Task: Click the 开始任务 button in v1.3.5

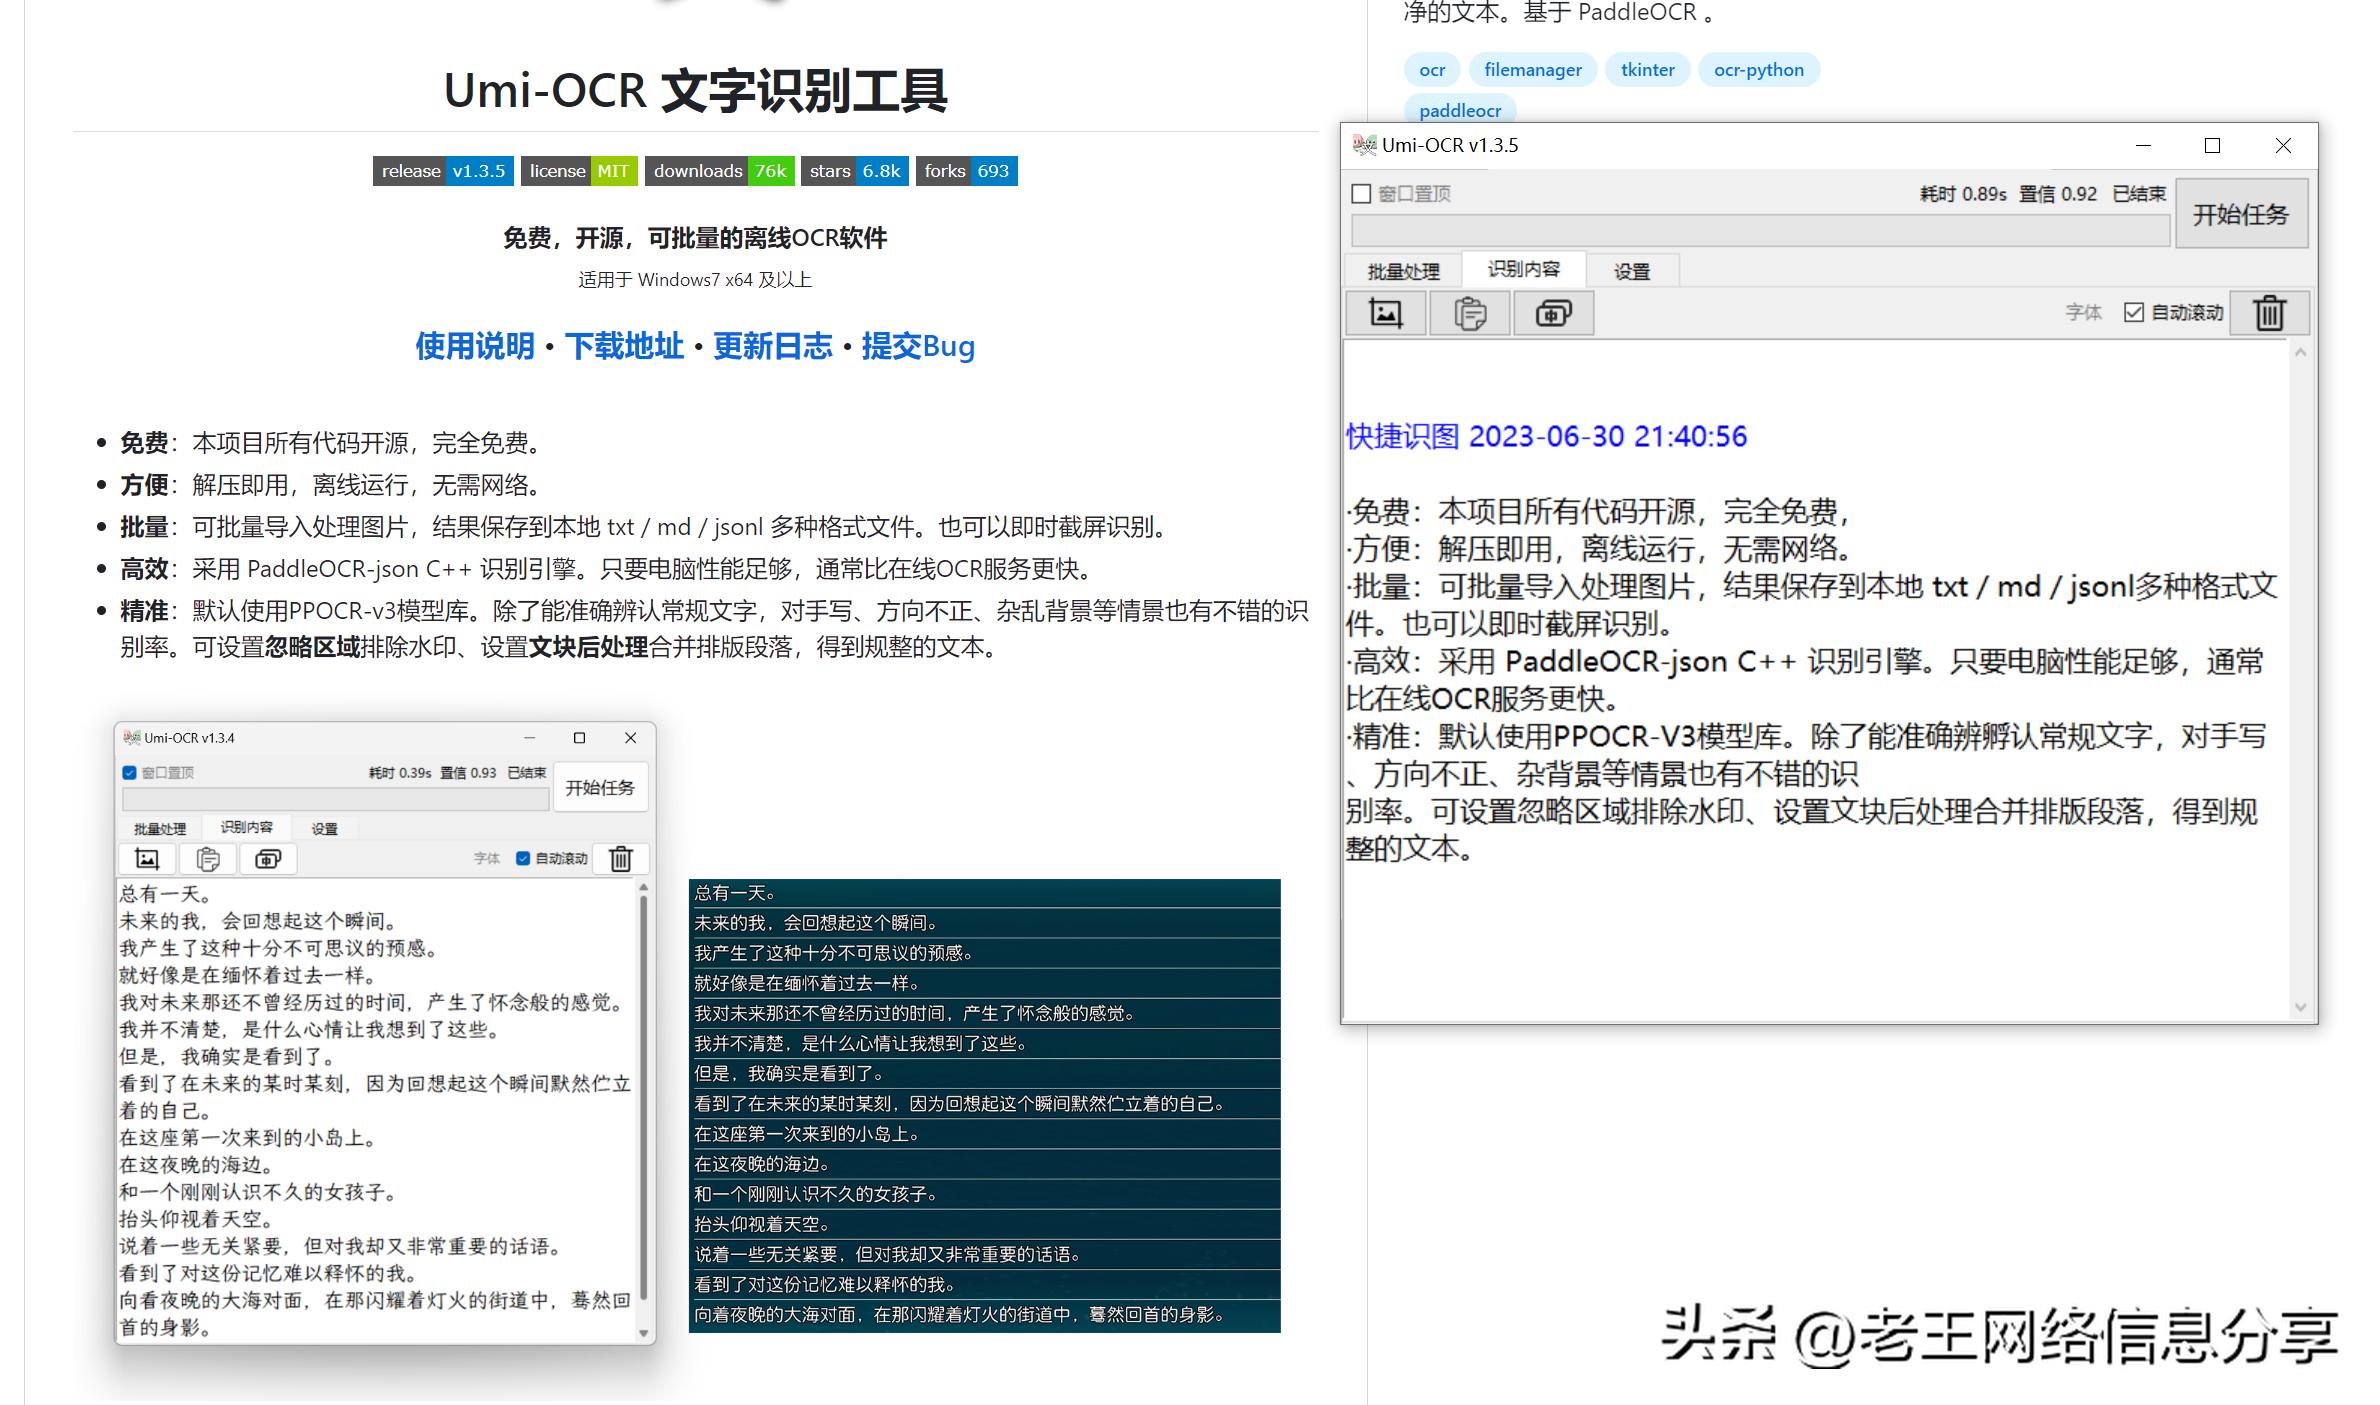Action: 2242,213
